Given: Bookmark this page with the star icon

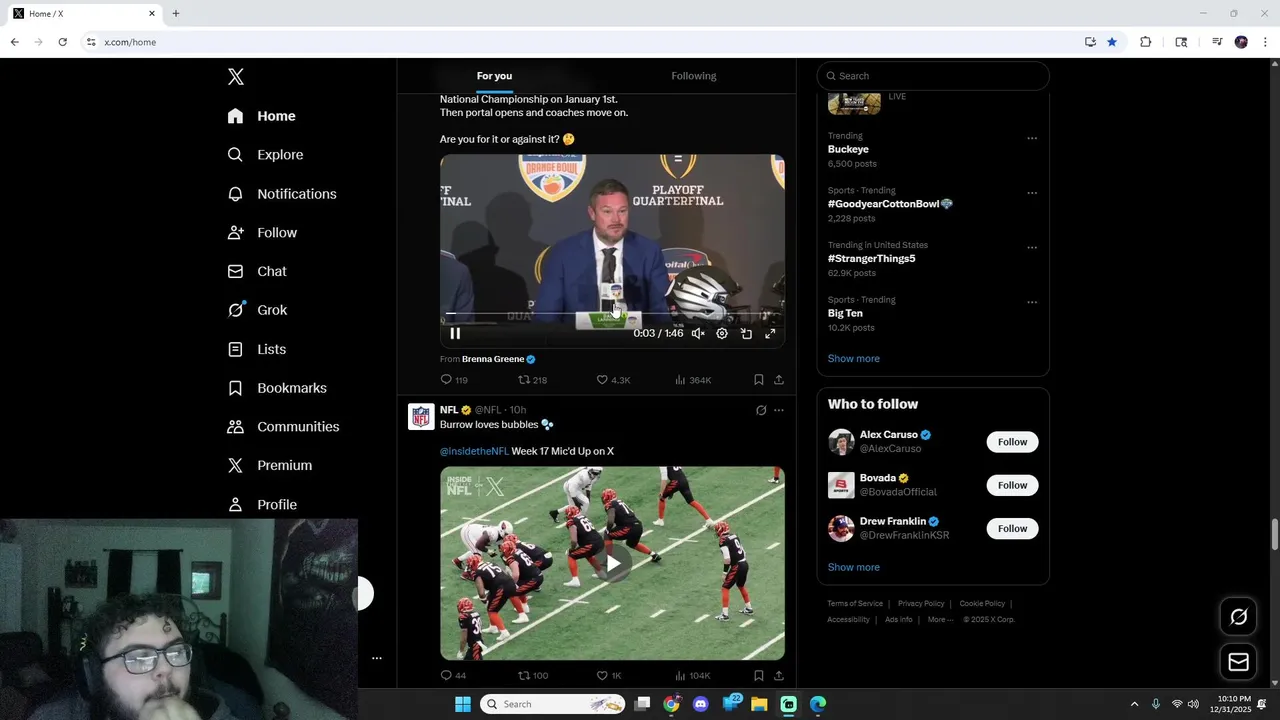Looking at the screenshot, I should coord(1111,42).
